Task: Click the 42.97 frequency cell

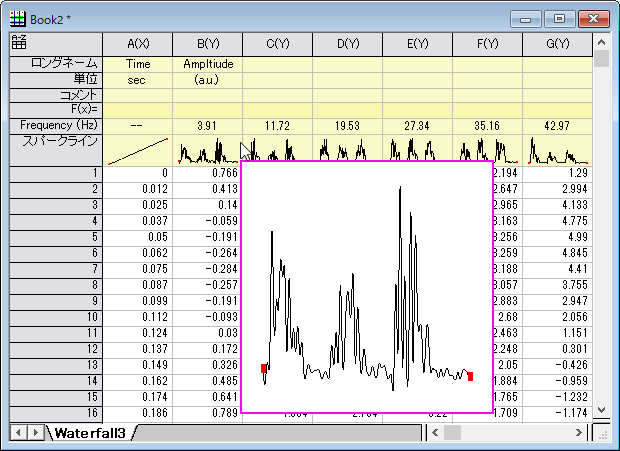Action: [558, 126]
